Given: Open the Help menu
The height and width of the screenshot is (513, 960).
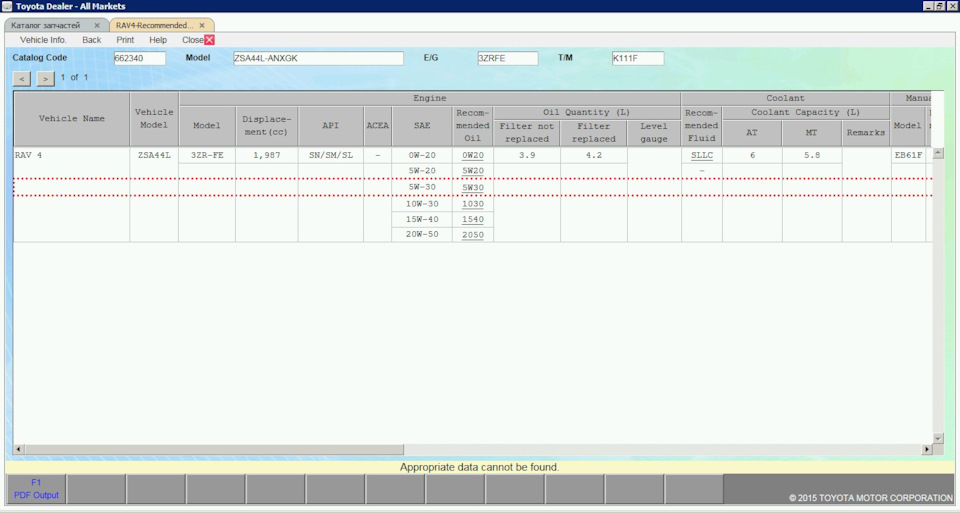Looking at the screenshot, I should (158, 40).
